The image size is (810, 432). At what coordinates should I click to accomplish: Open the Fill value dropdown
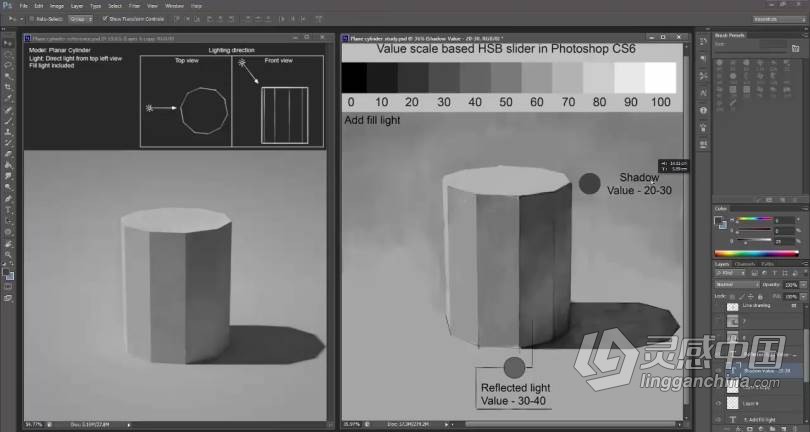[803, 297]
